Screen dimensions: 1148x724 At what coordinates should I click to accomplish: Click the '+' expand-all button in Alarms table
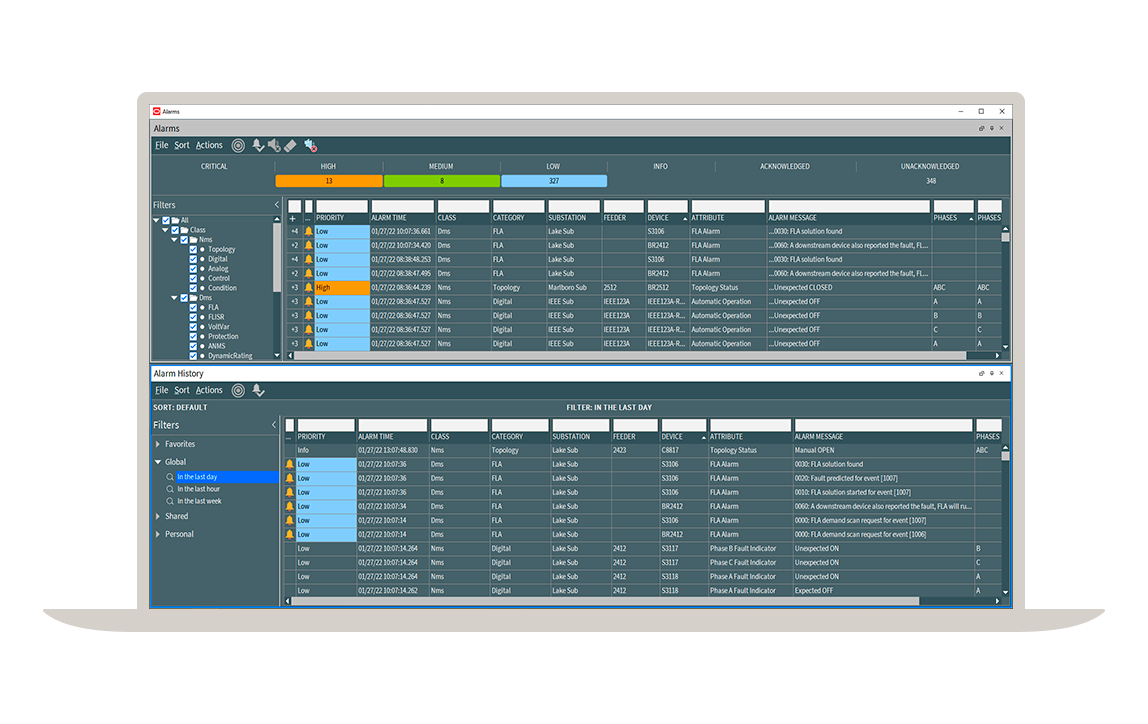(293, 218)
